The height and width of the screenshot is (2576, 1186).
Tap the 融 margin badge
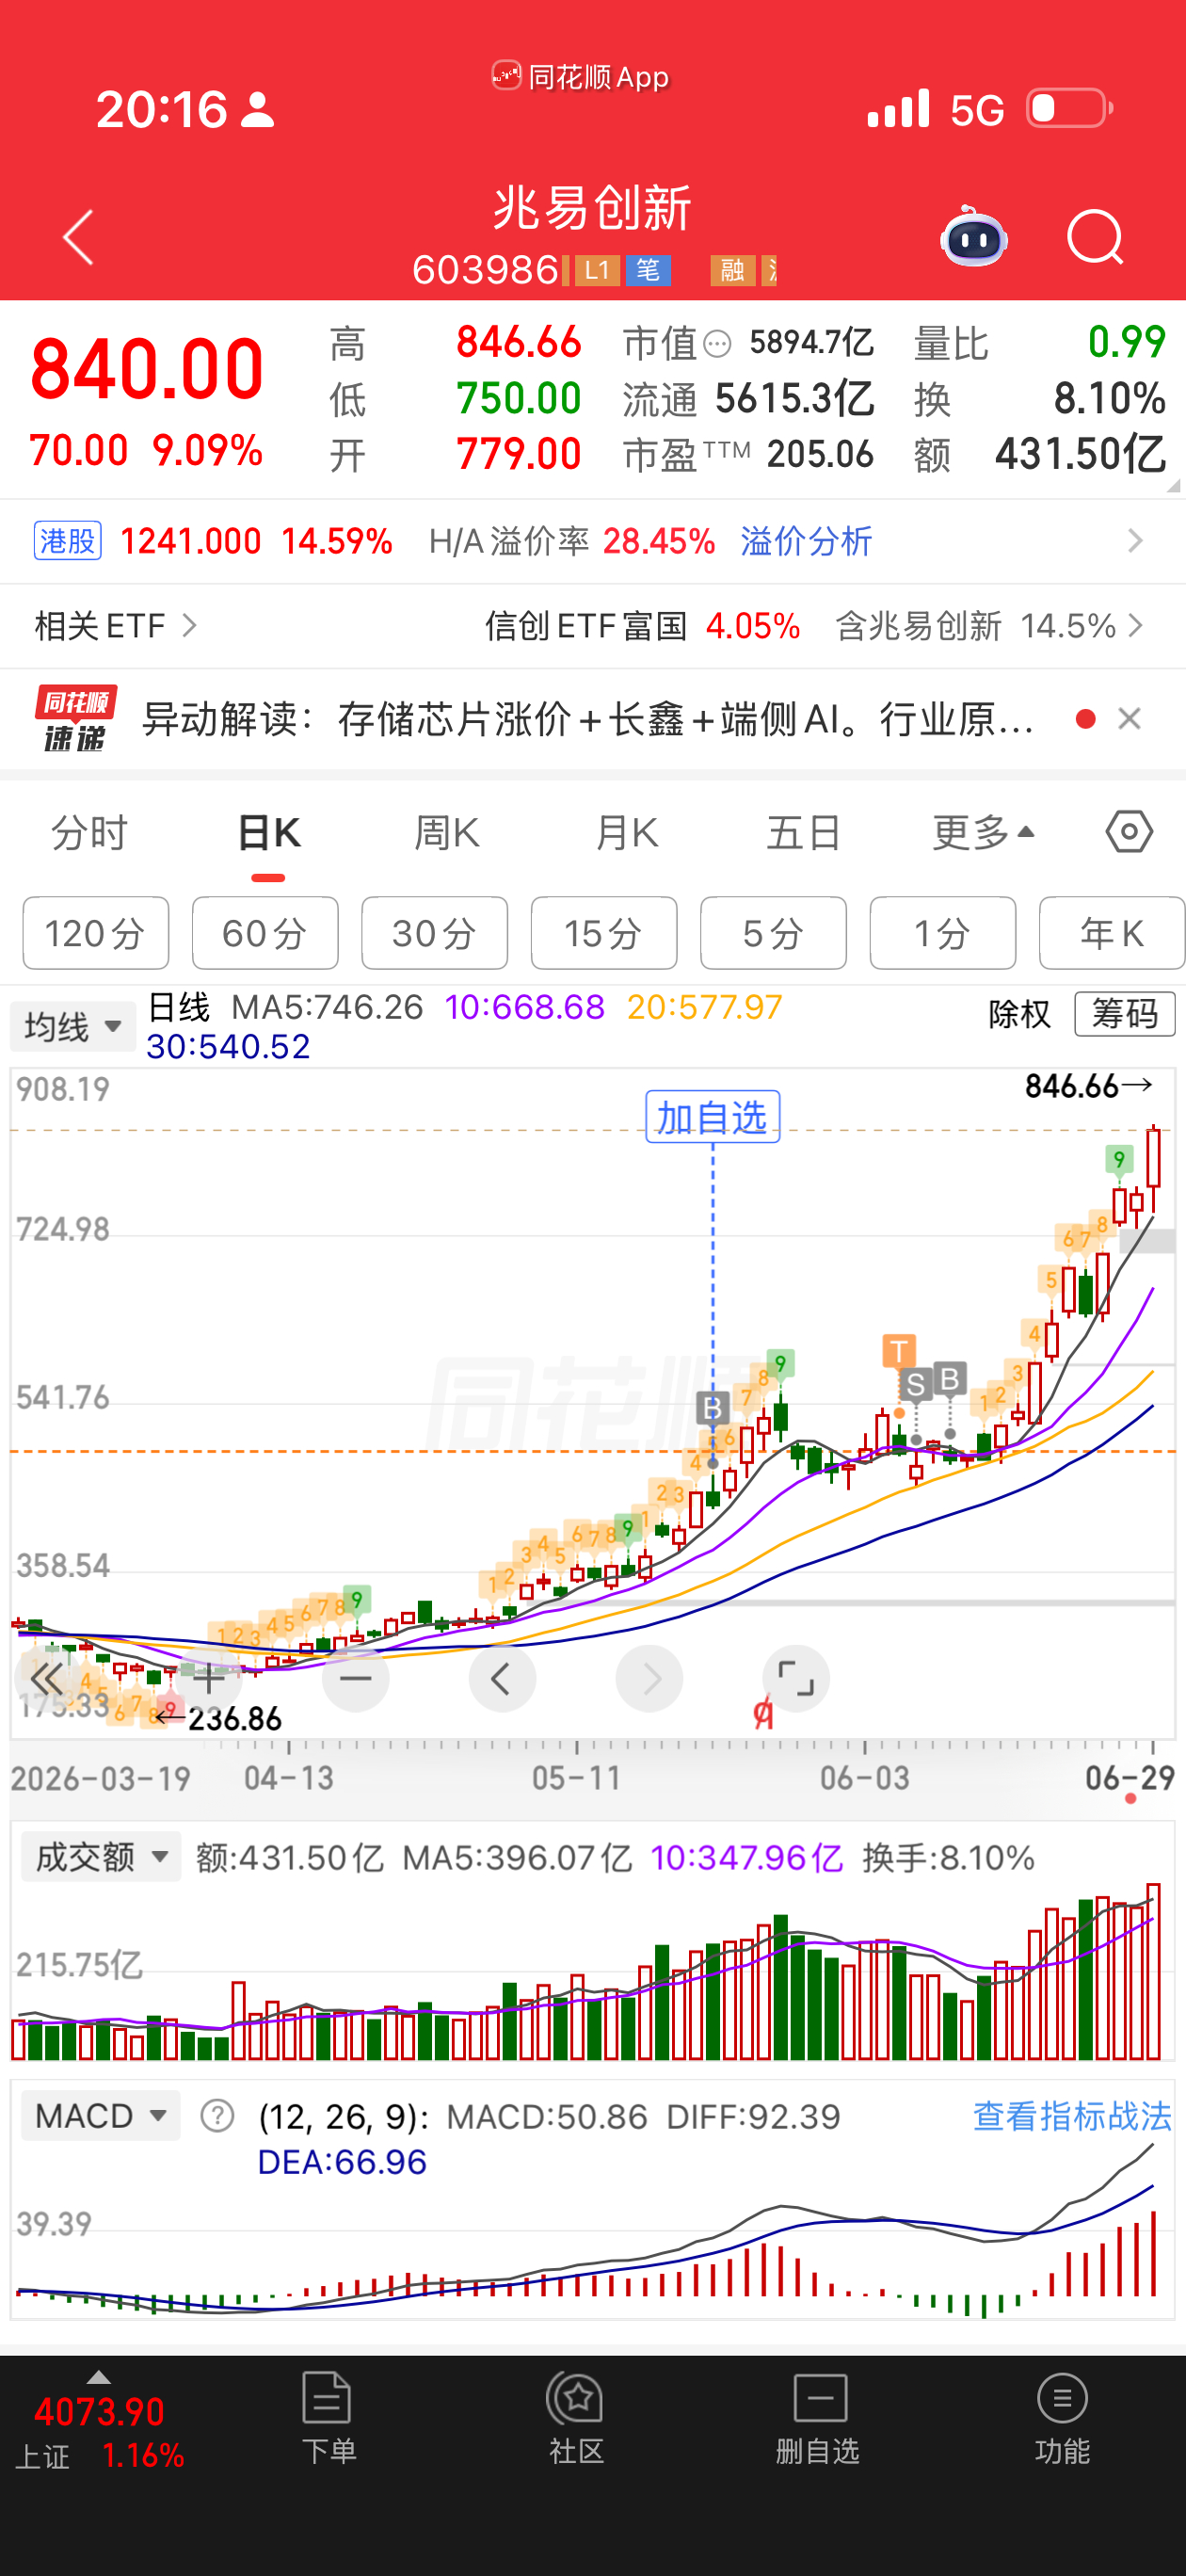tap(732, 270)
